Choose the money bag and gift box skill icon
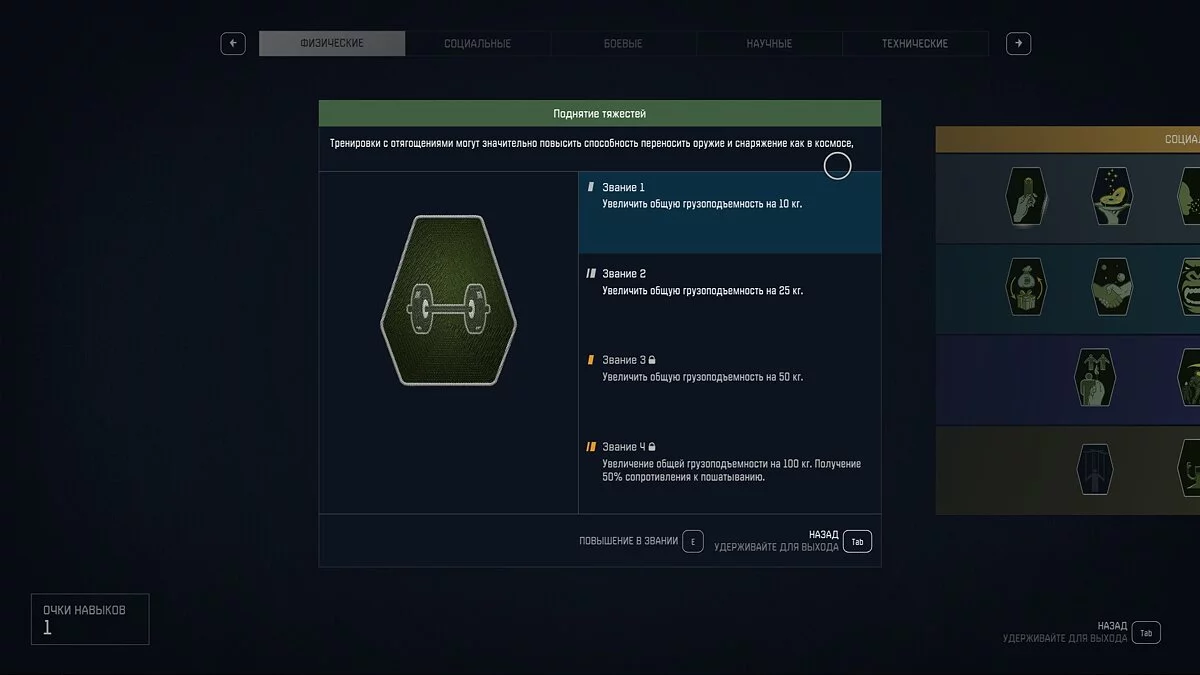Viewport: 1200px width, 675px height. [1027, 287]
